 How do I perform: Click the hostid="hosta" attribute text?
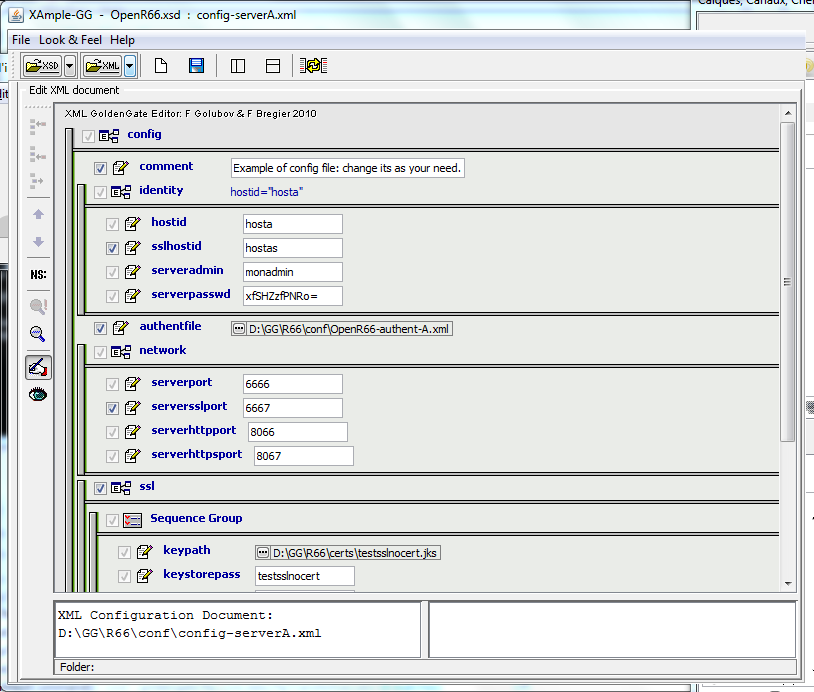(267, 192)
